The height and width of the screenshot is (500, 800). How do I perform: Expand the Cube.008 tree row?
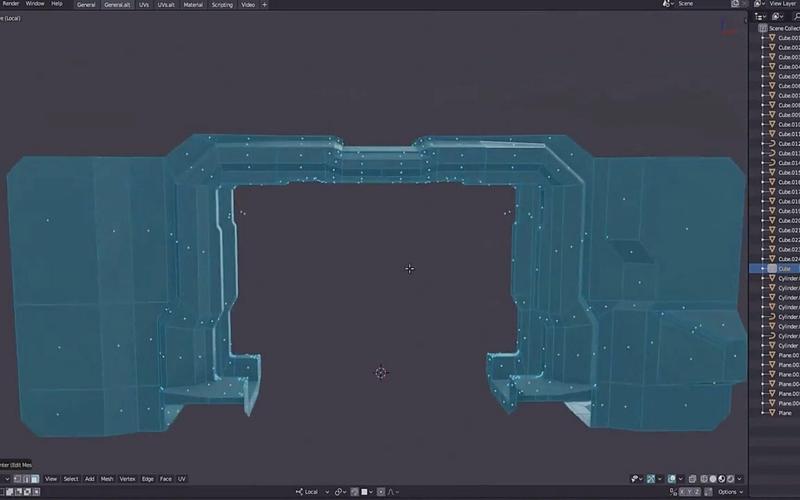click(x=763, y=105)
